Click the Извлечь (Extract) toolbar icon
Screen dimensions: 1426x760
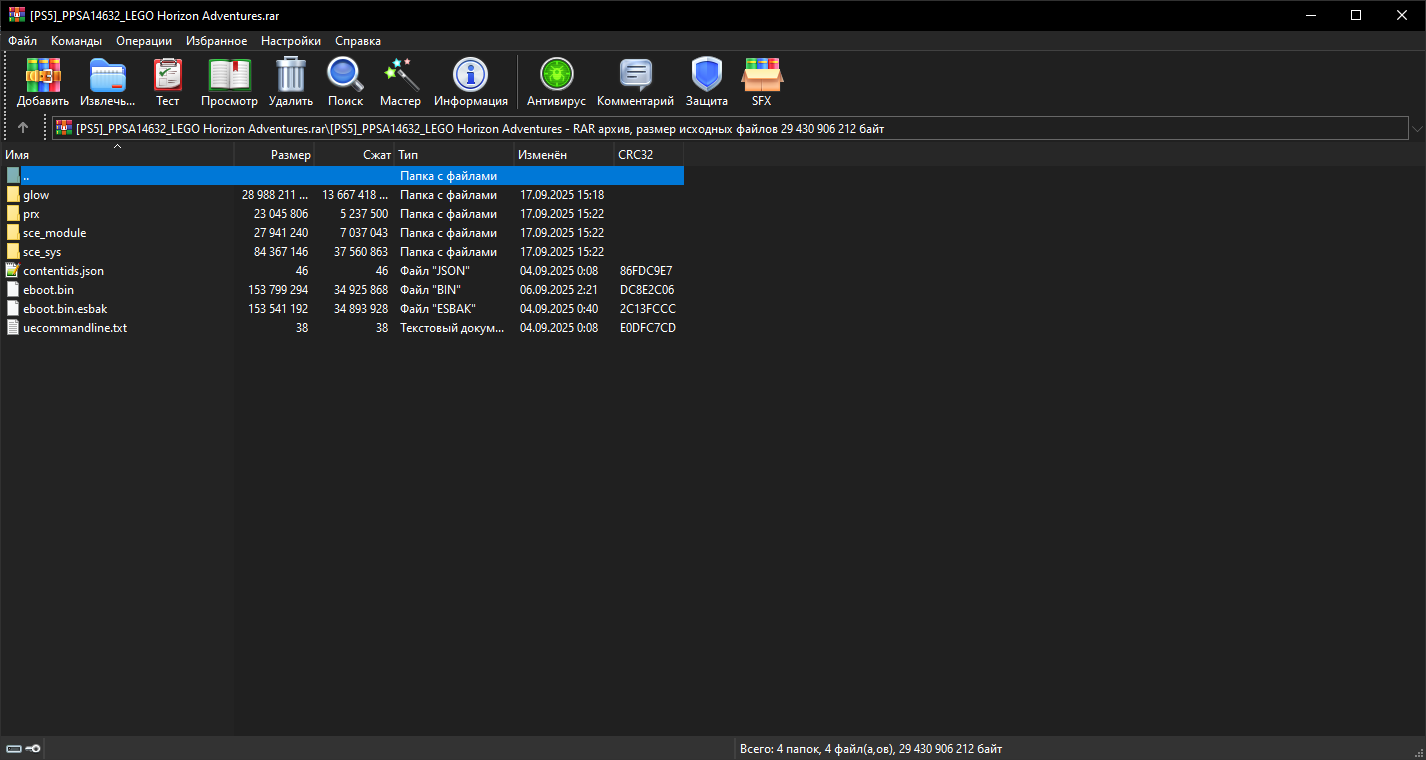click(x=108, y=75)
